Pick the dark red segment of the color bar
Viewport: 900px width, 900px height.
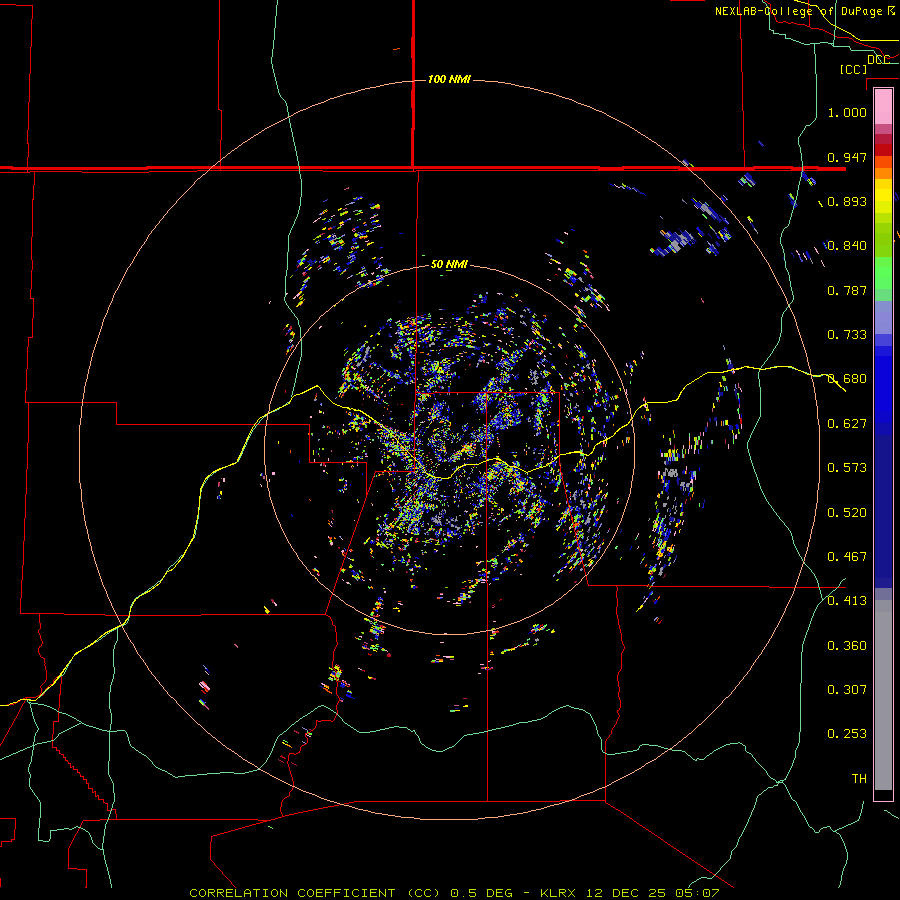tap(883, 149)
